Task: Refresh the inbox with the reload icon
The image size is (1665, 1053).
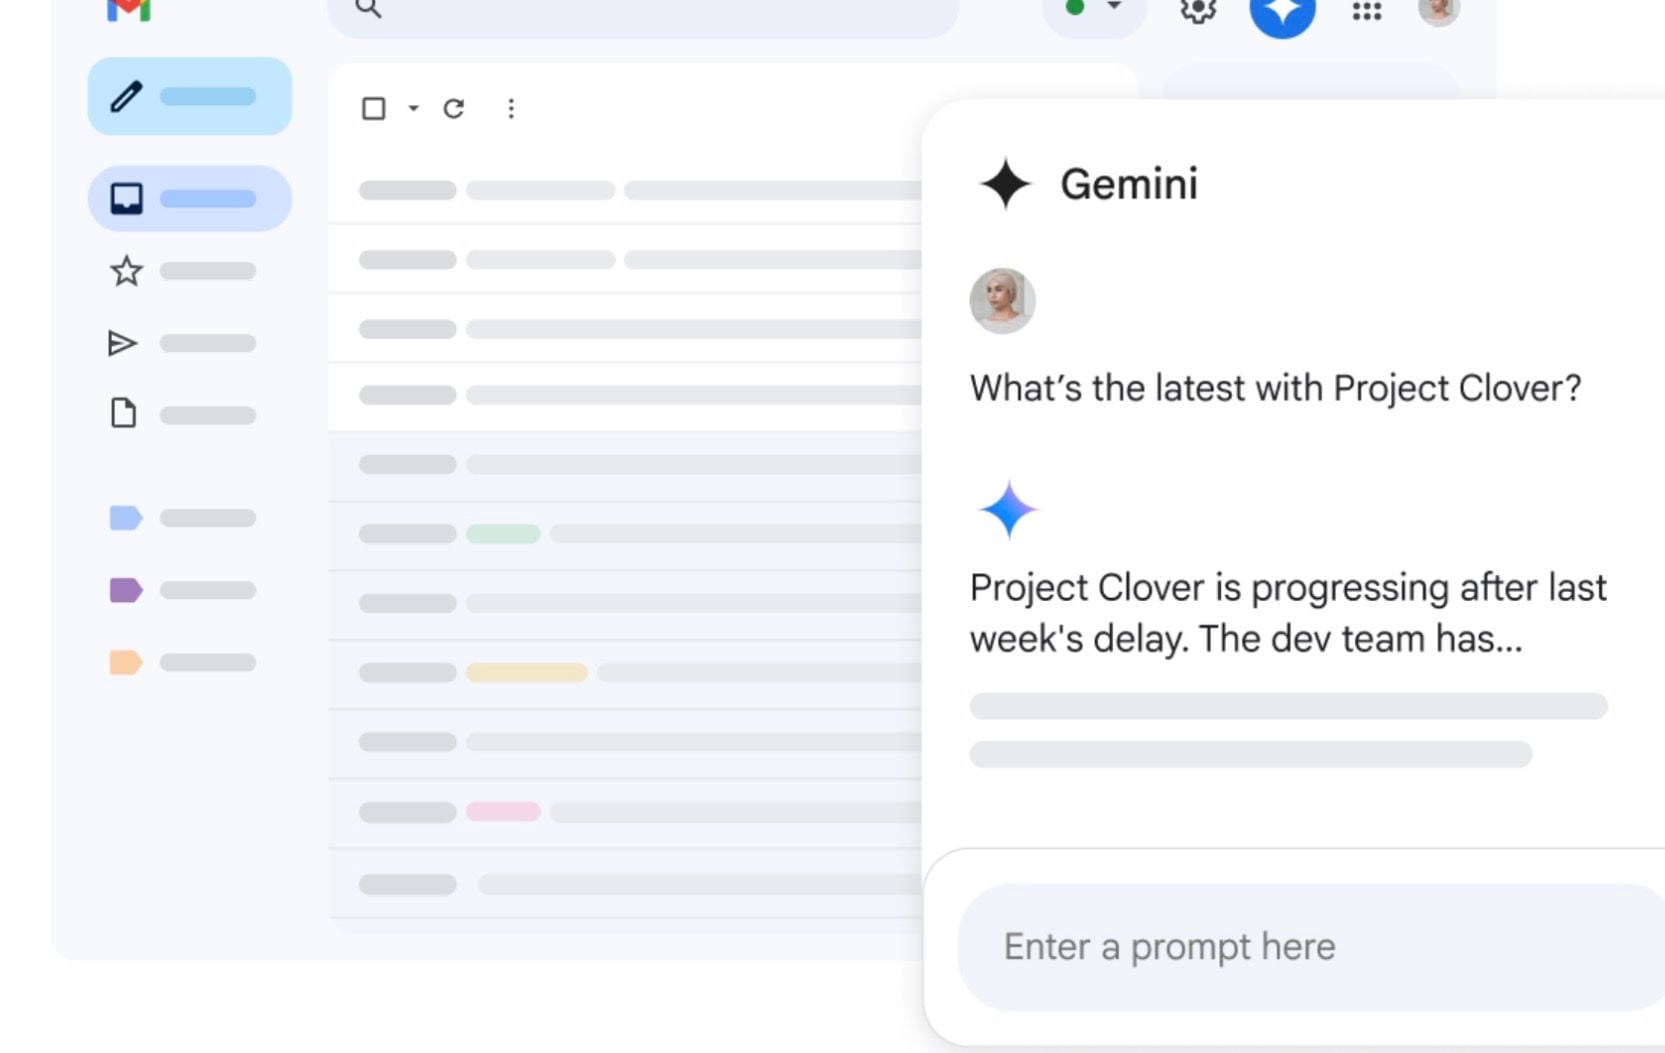Action: tap(455, 108)
